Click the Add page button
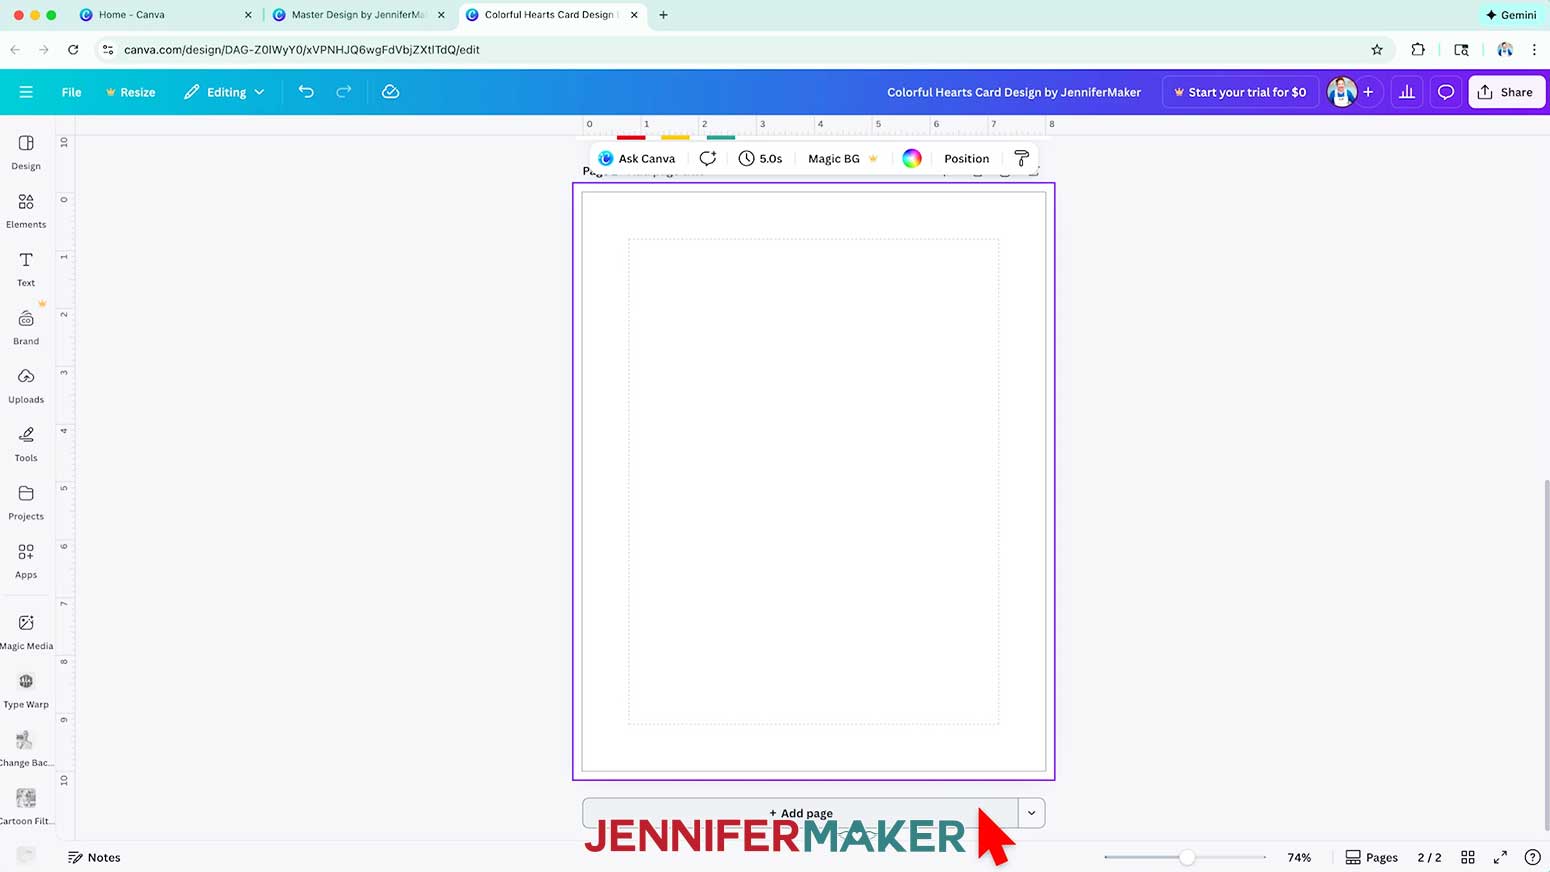The height and width of the screenshot is (872, 1550). (x=800, y=813)
